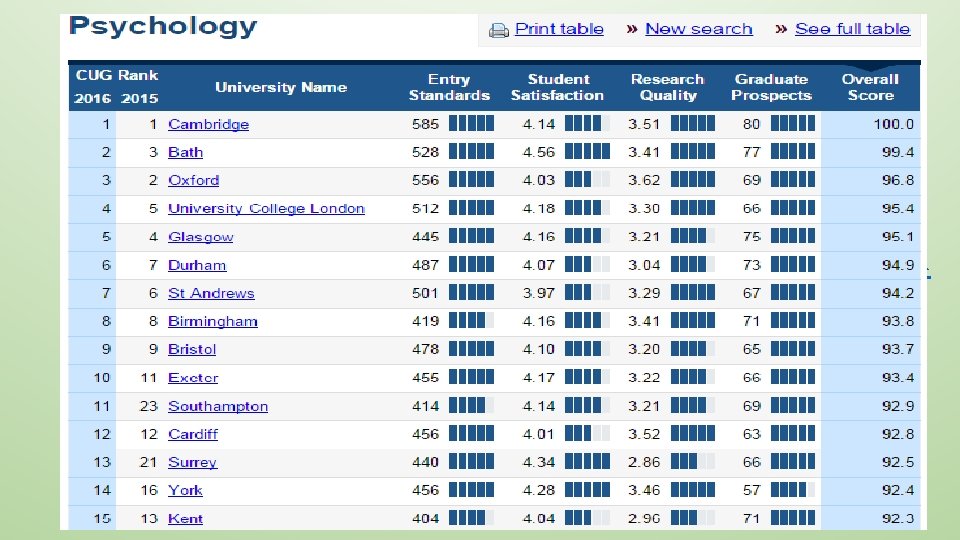Click Exeter's student satisfaction value 4.17
This screenshot has width=960, height=540.
(539, 378)
